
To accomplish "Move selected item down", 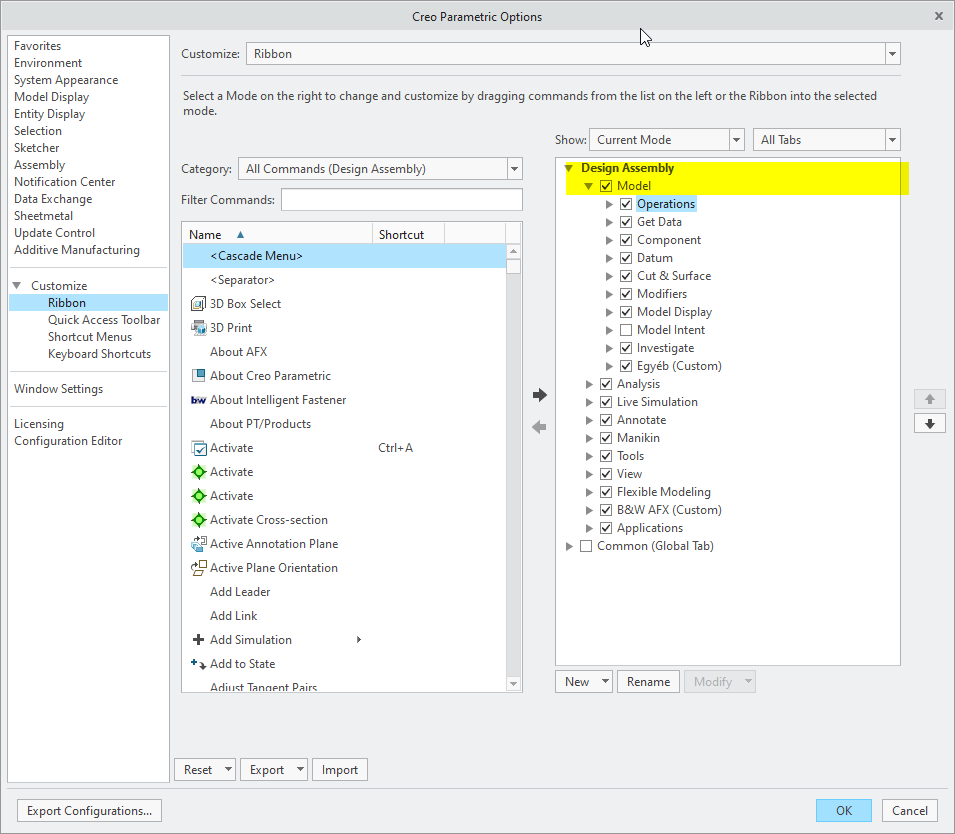I will click(929, 423).
